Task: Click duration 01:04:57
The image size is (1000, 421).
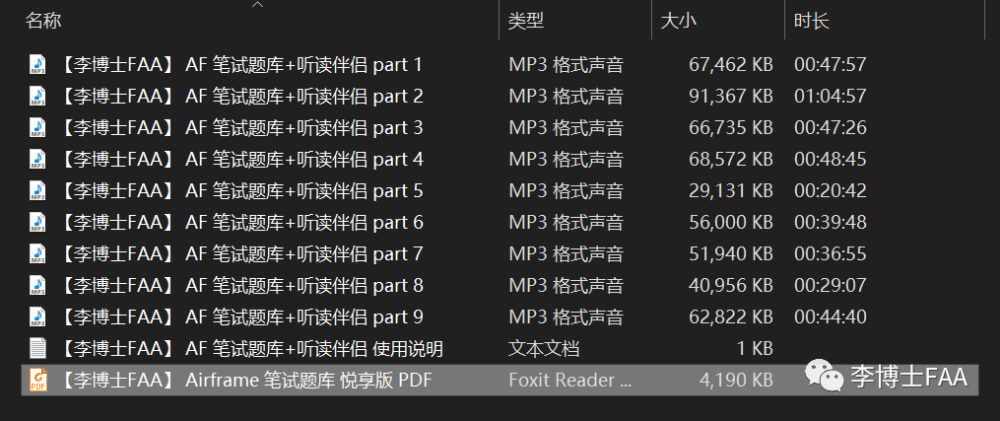Action: (830, 96)
